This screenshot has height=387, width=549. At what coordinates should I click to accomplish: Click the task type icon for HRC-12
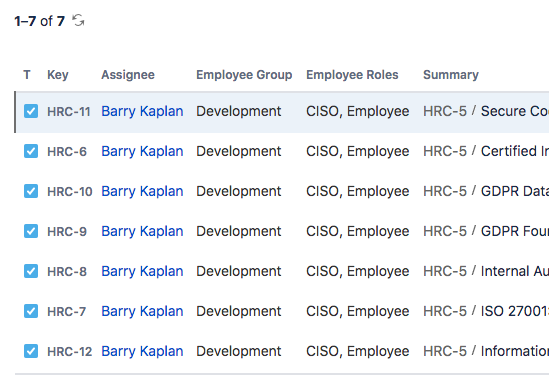[31, 351]
